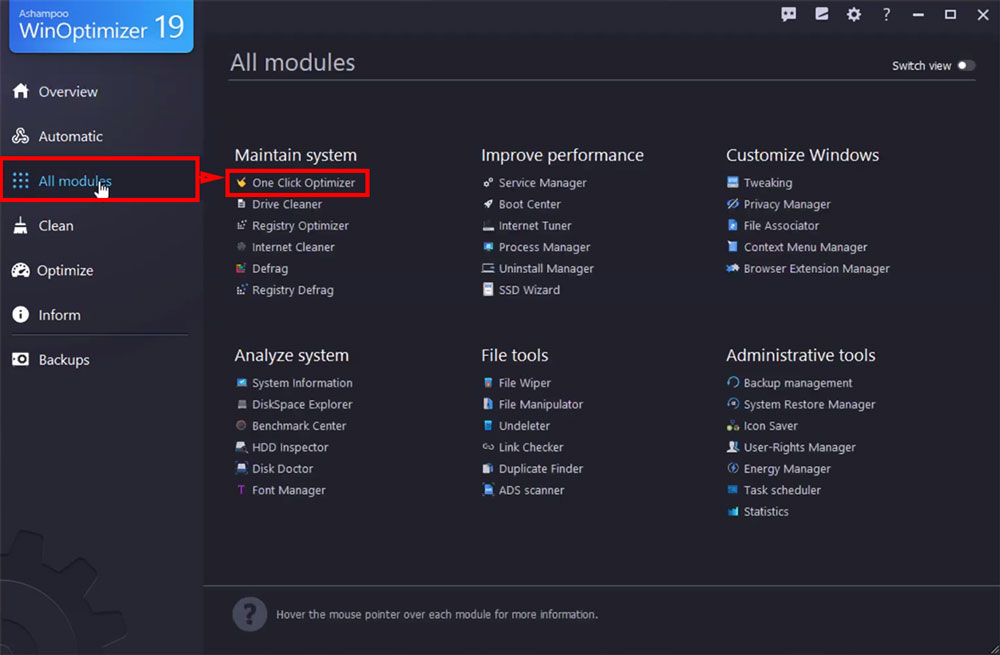Open the Clean sidebar category
Viewport: 1000px width, 655px height.
pyautogui.click(x=56, y=226)
